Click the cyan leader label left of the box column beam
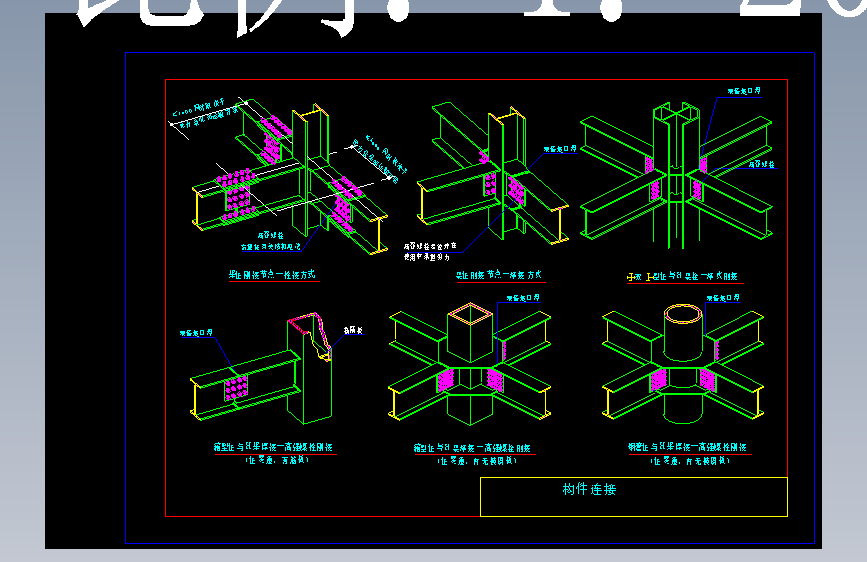The height and width of the screenshot is (562, 867). (196, 333)
